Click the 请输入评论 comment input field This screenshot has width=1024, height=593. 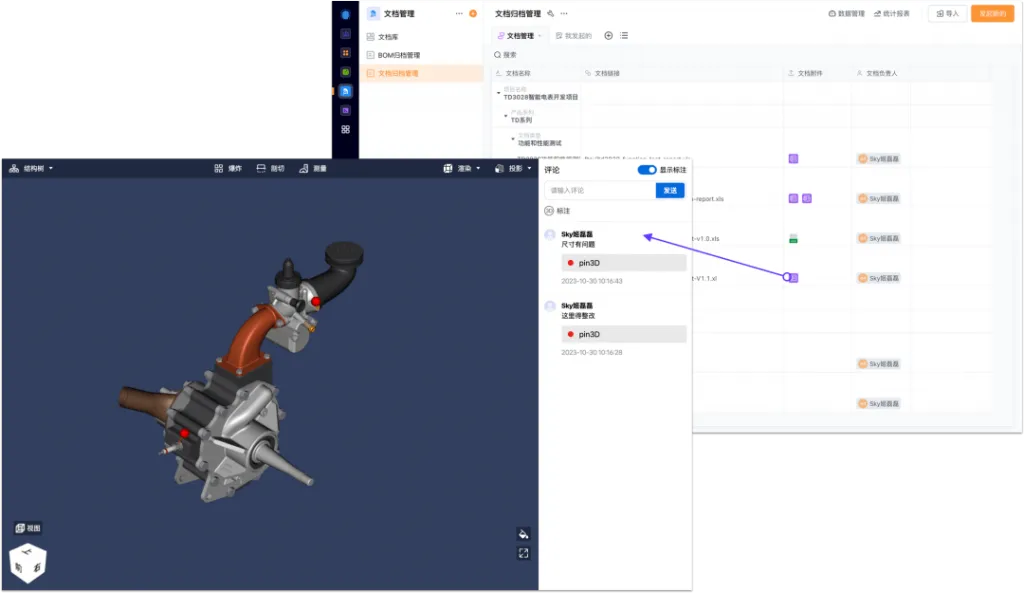[599, 190]
